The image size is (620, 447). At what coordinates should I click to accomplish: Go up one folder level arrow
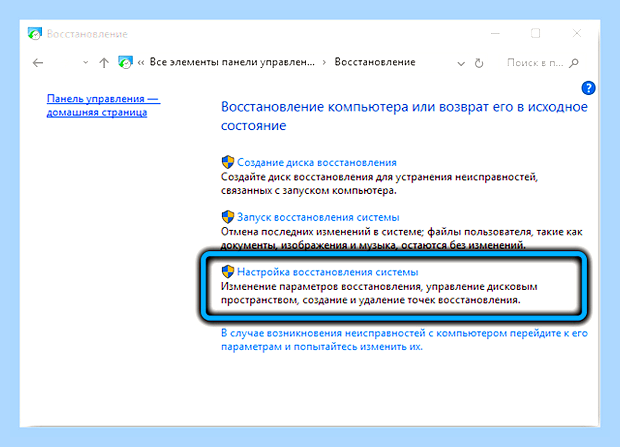point(104,63)
